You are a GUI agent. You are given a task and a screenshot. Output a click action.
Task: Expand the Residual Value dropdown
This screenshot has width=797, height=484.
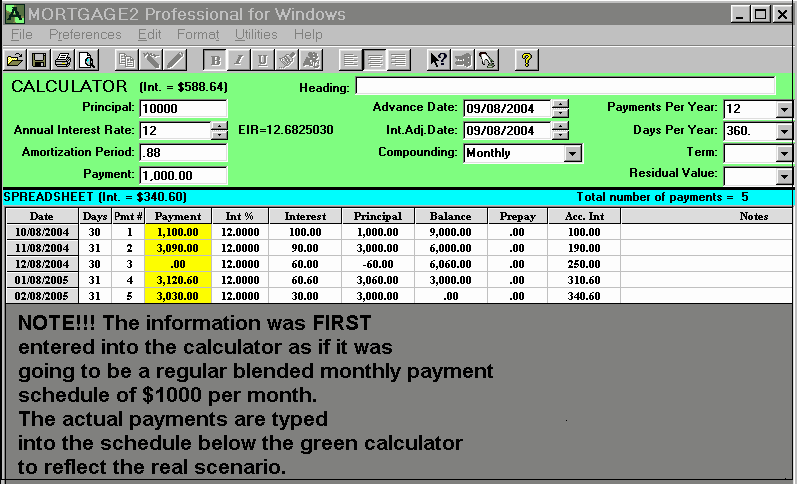click(x=783, y=175)
